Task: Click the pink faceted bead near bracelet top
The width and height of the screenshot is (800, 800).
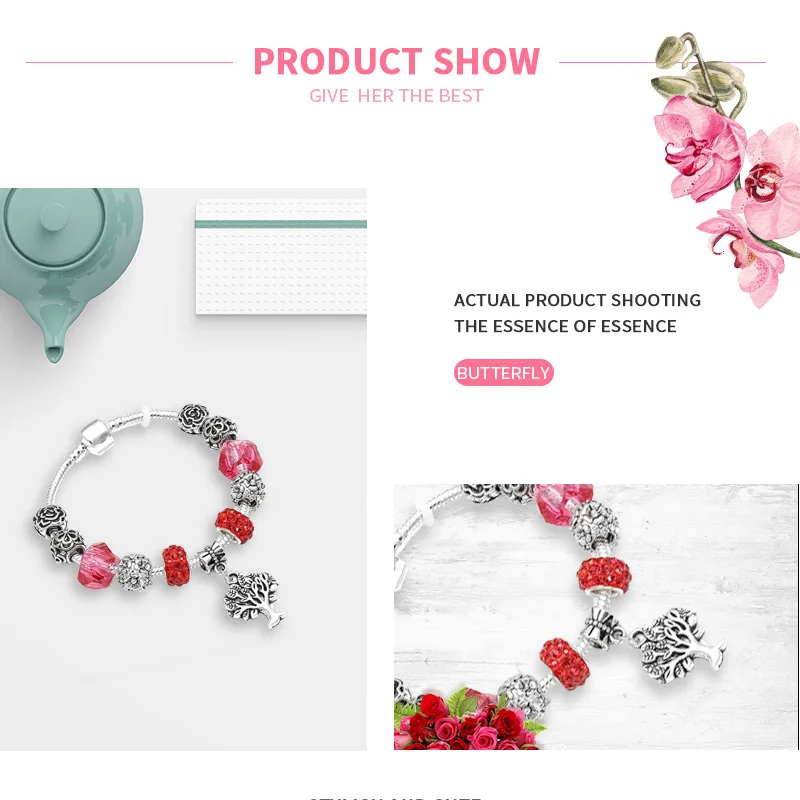Action: tap(240, 459)
